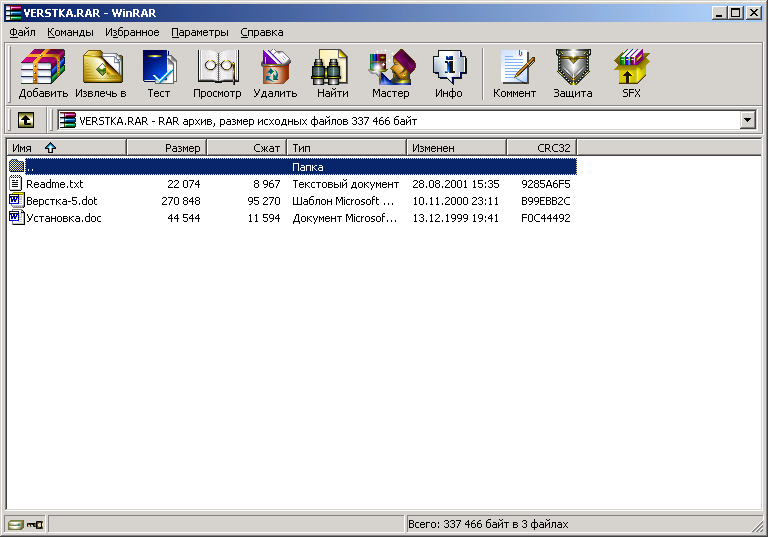Click the parent folder icon in list
The width and height of the screenshot is (768, 537).
pos(16,167)
